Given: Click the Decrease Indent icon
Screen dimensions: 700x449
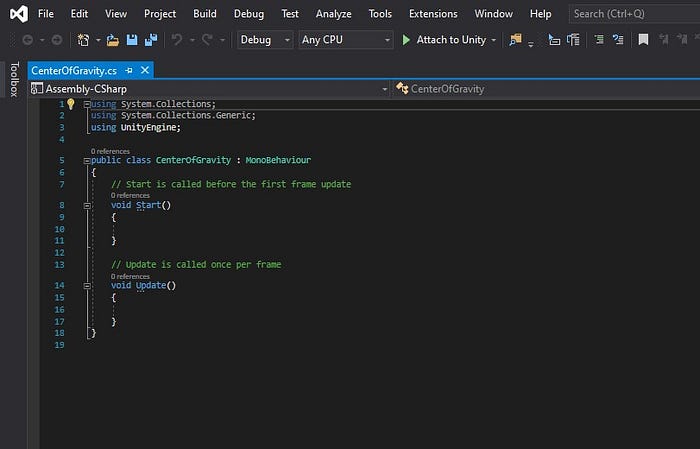Looking at the screenshot, I should coord(599,40).
